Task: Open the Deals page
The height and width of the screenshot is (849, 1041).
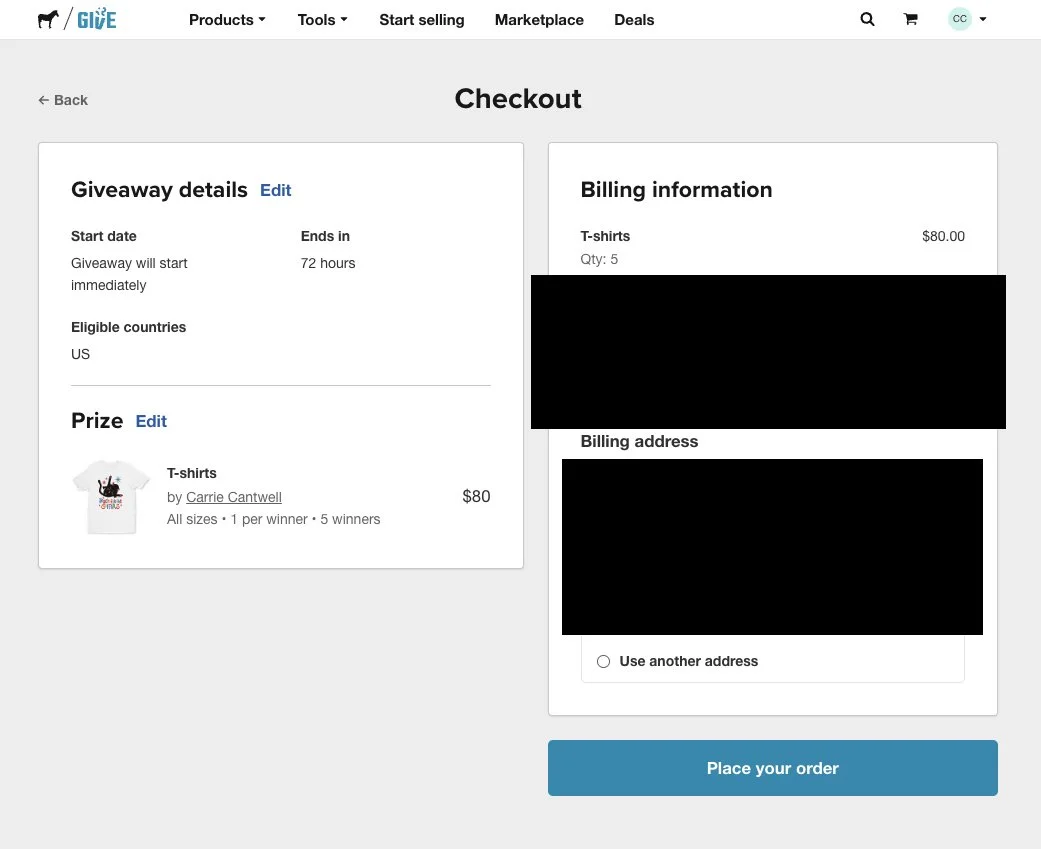Action: (634, 20)
